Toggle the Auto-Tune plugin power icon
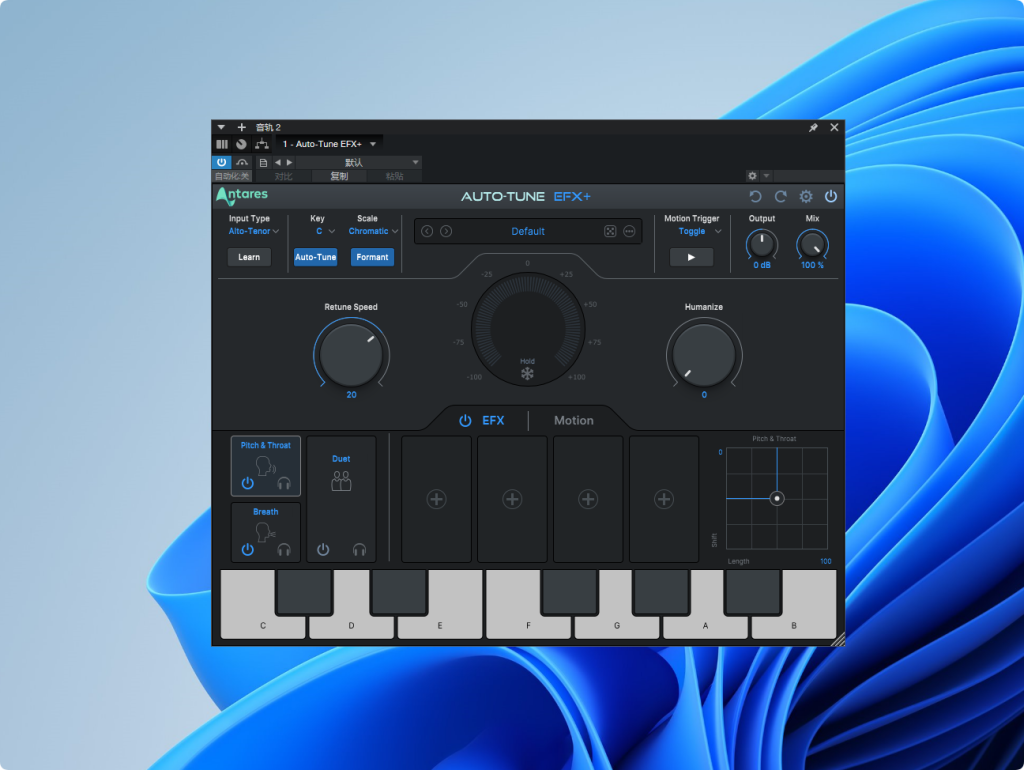 pos(831,196)
